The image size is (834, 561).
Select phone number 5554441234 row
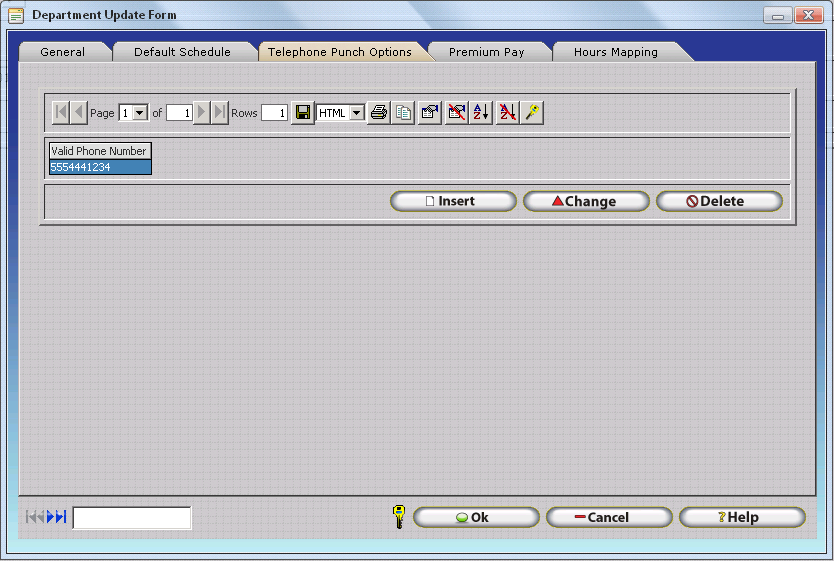[100, 167]
